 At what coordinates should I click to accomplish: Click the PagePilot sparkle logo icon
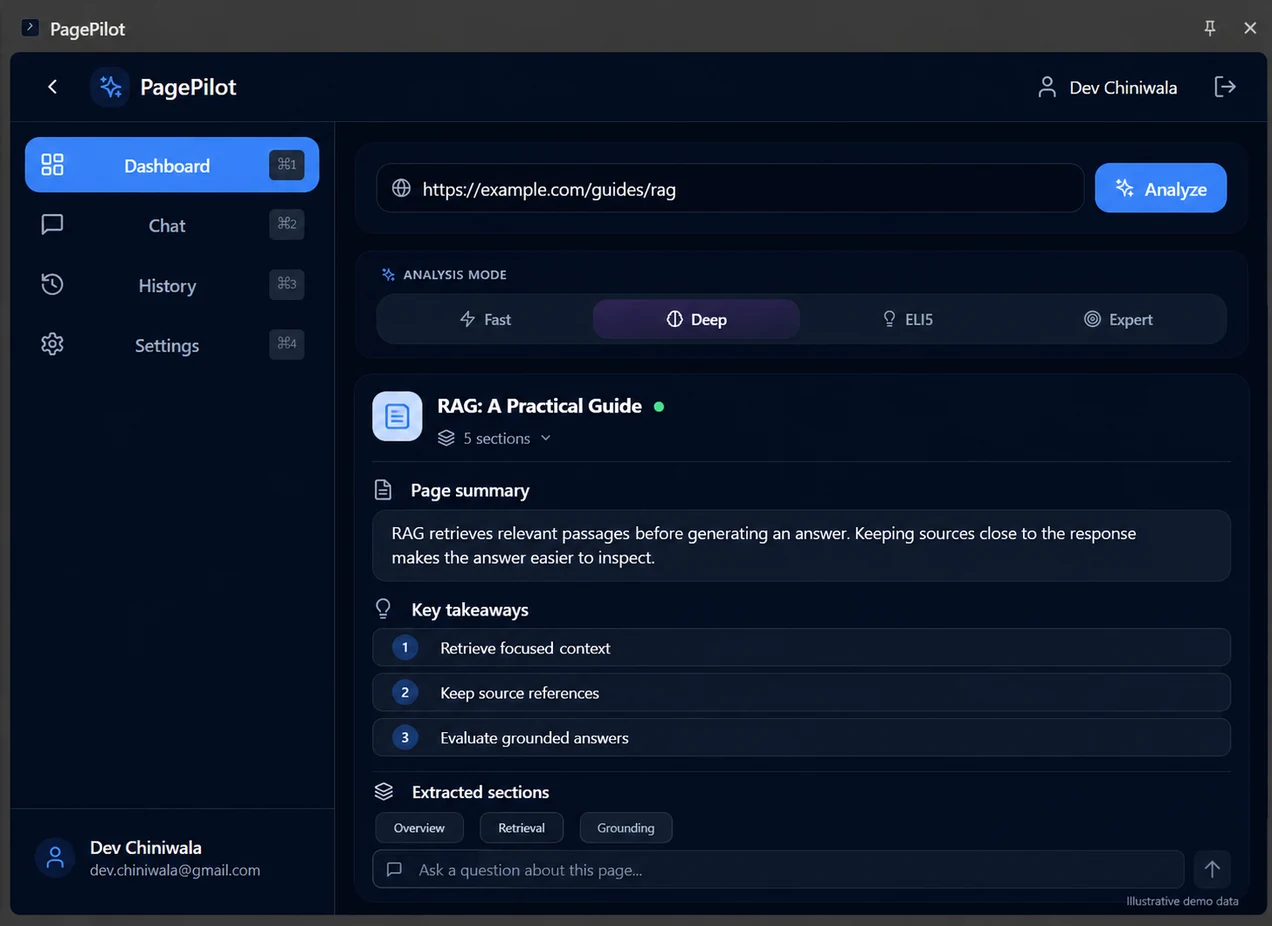point(110,87)
